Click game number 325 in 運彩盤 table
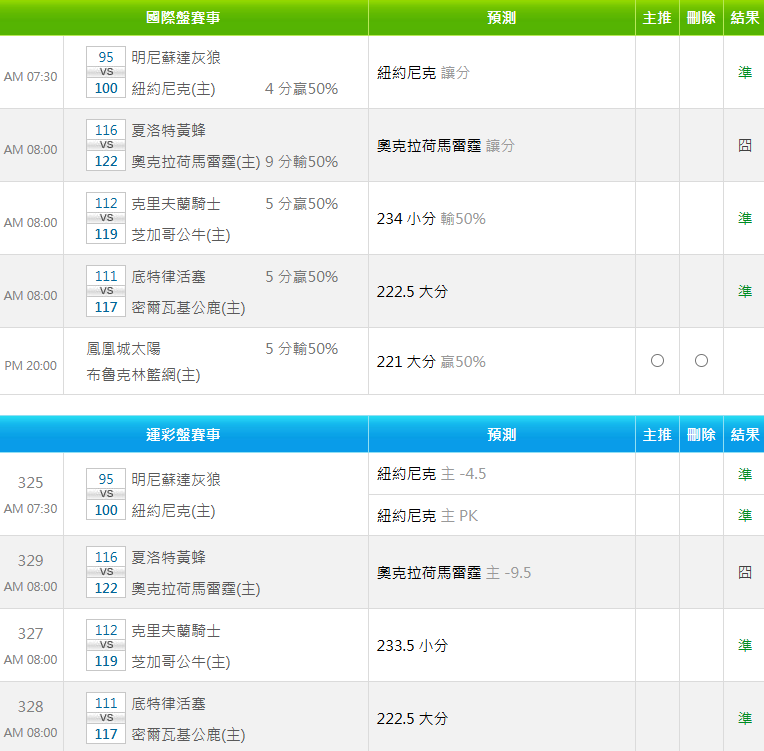 (31, 483)
